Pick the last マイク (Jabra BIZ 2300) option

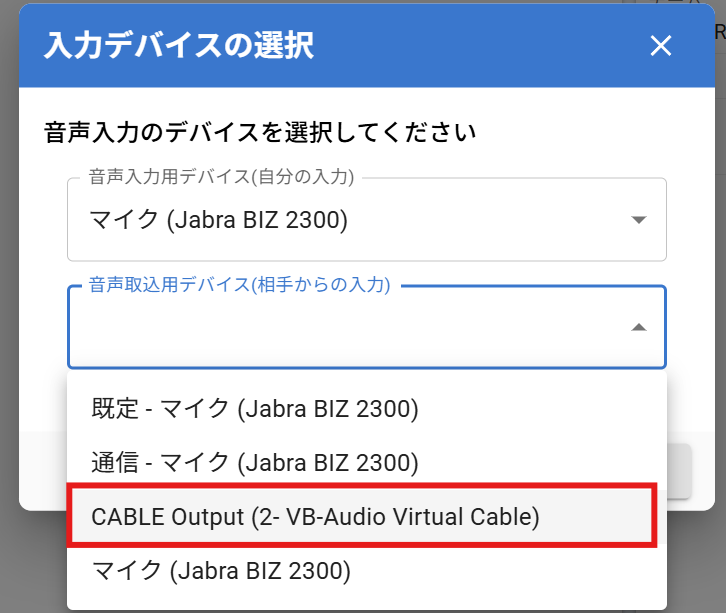pos(220,571)
